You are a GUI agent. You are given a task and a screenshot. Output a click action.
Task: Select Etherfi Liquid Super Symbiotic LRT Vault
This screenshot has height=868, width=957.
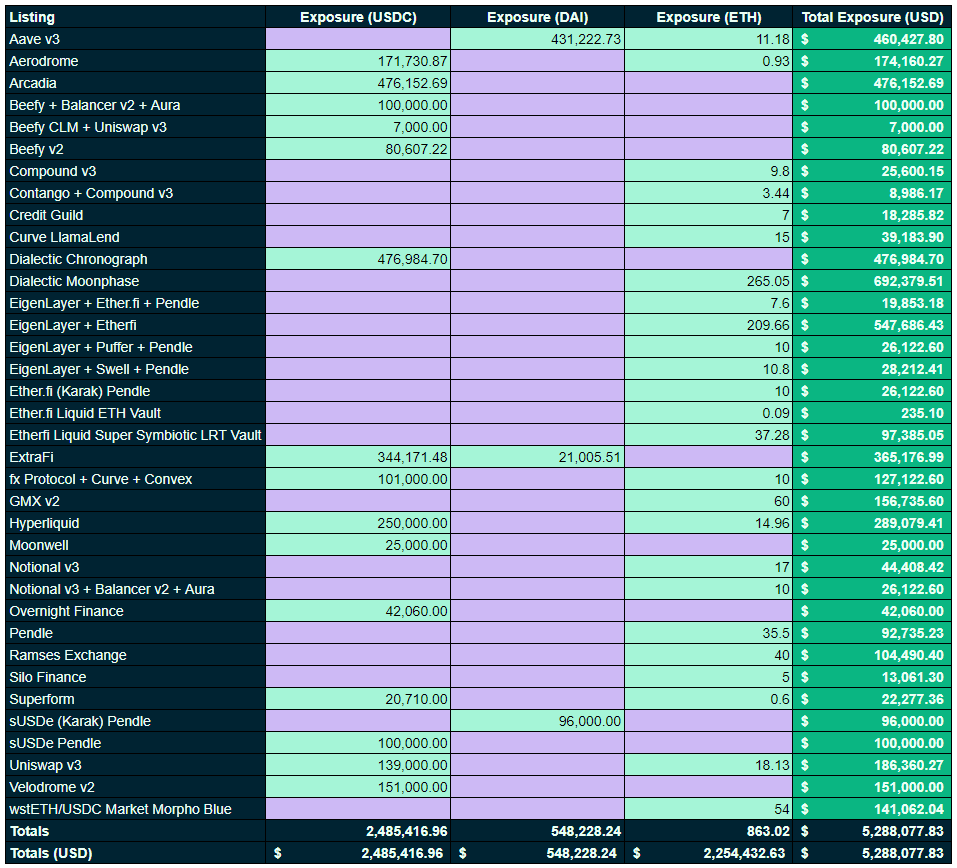(x=135, y=435)
